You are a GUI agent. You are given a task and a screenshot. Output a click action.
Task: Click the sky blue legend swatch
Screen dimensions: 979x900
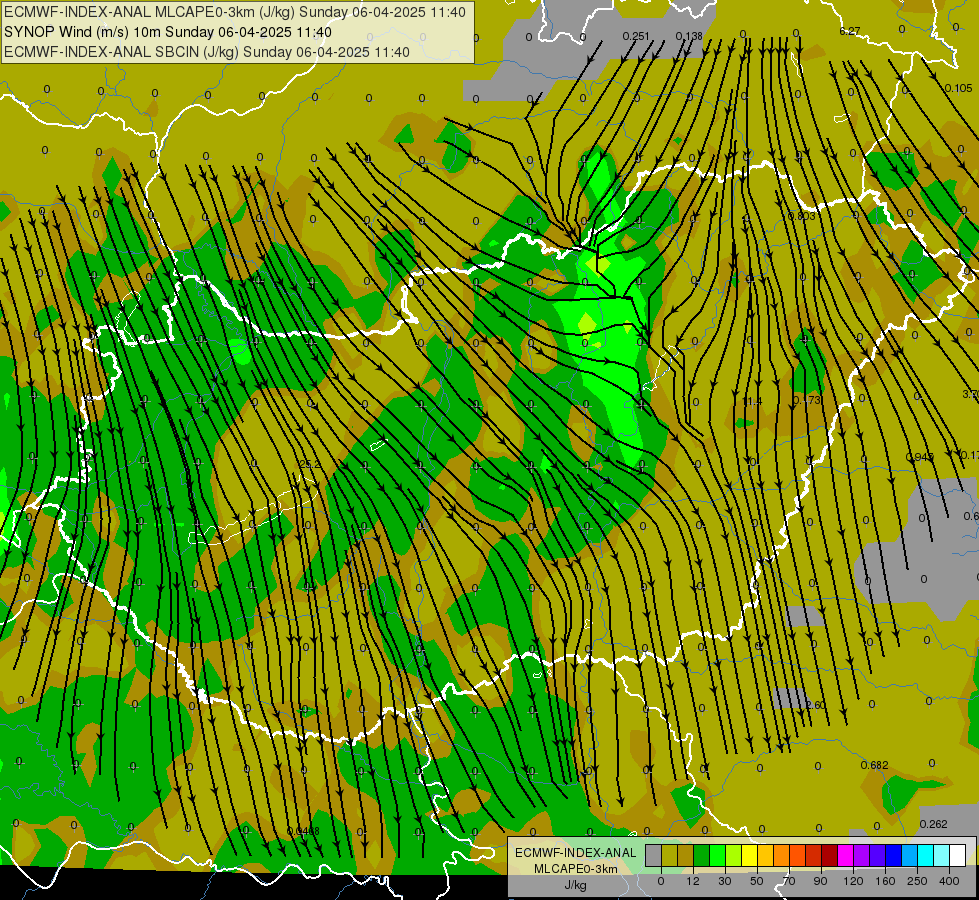coord(909,856)
